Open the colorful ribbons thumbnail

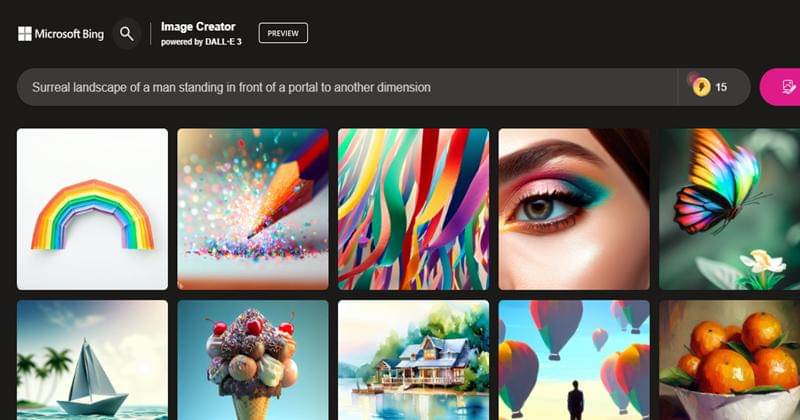point(413,209)
